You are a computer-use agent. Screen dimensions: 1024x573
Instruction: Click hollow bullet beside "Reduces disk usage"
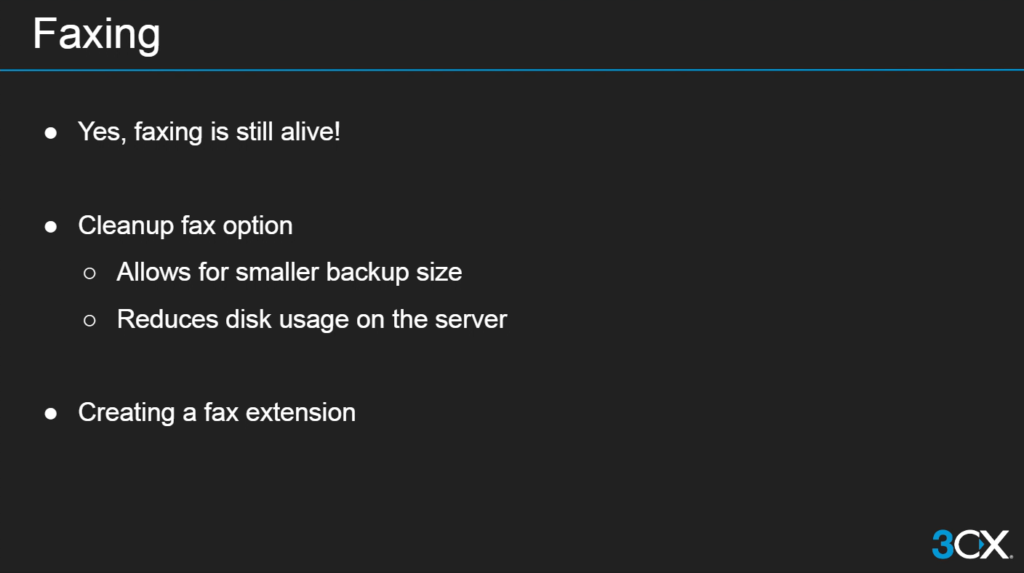(90, 321)
